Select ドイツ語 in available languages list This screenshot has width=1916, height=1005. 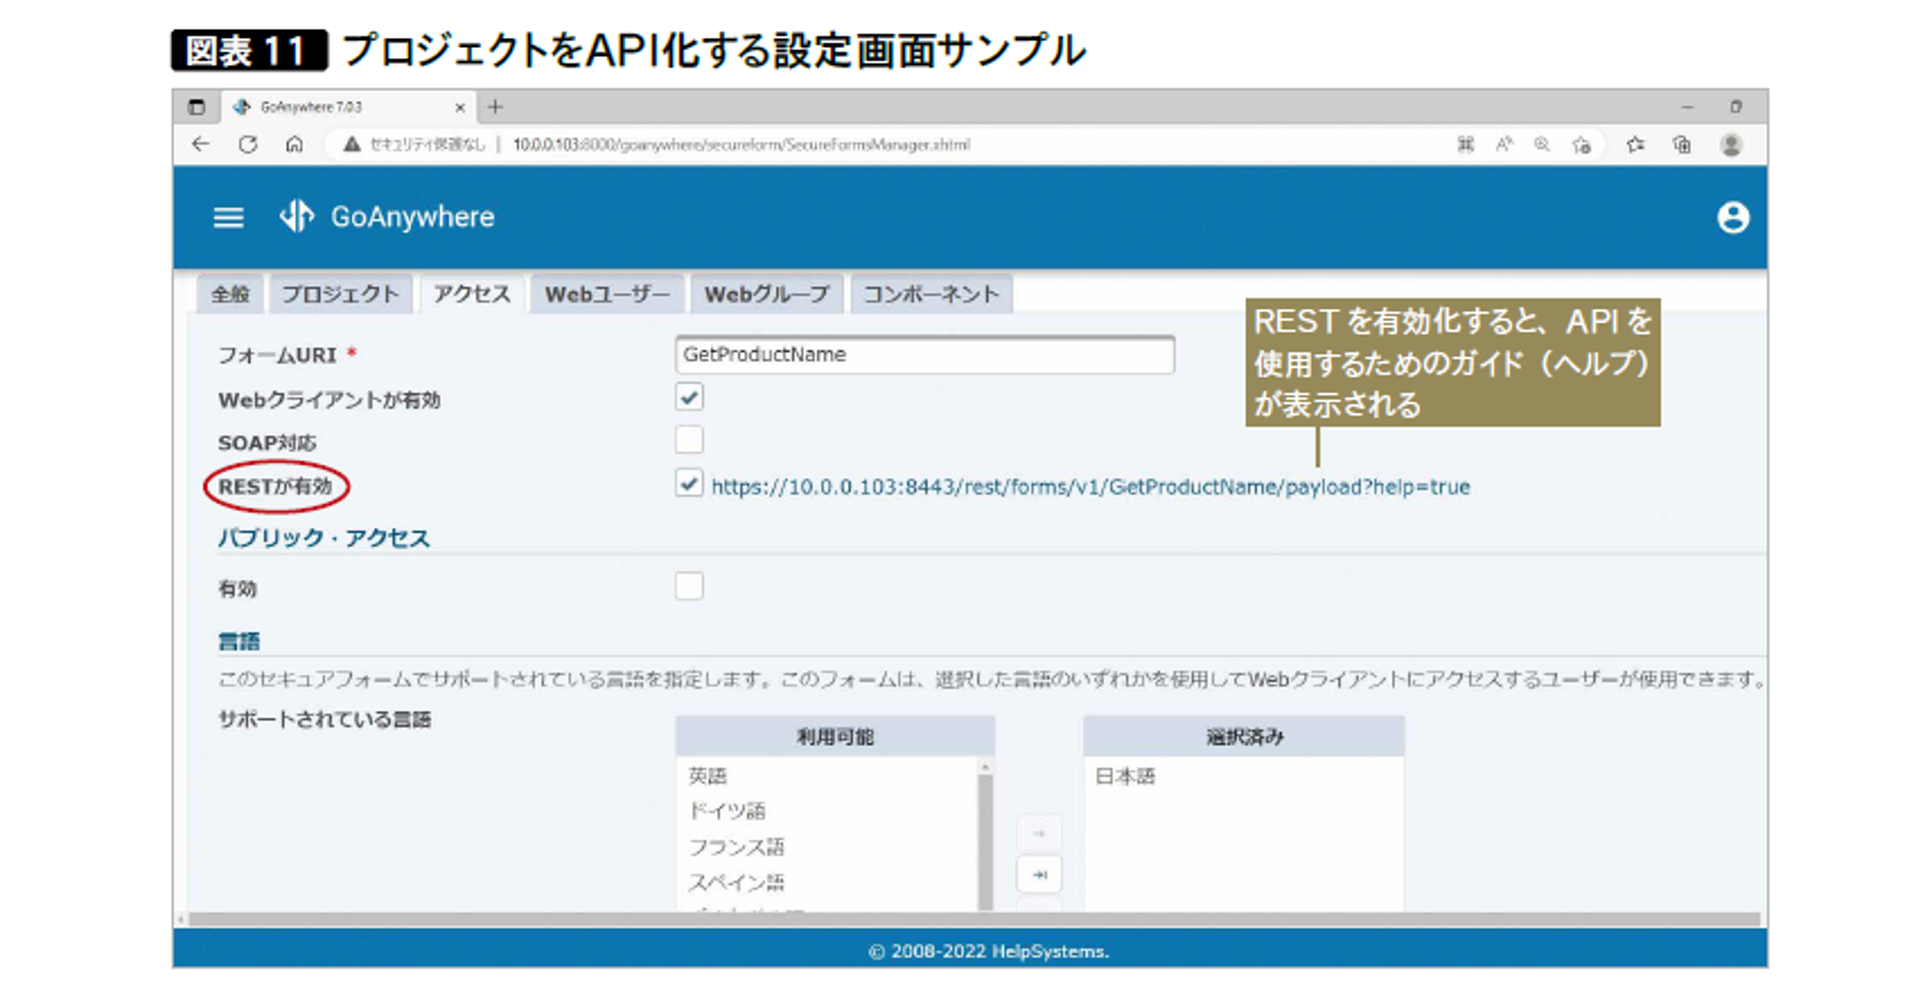coord(727,811)
